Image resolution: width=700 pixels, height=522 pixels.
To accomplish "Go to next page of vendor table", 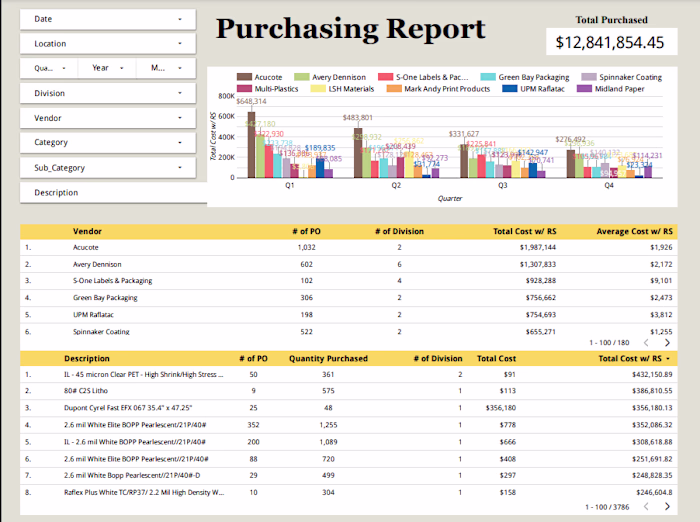I will [x=667, y=342].
